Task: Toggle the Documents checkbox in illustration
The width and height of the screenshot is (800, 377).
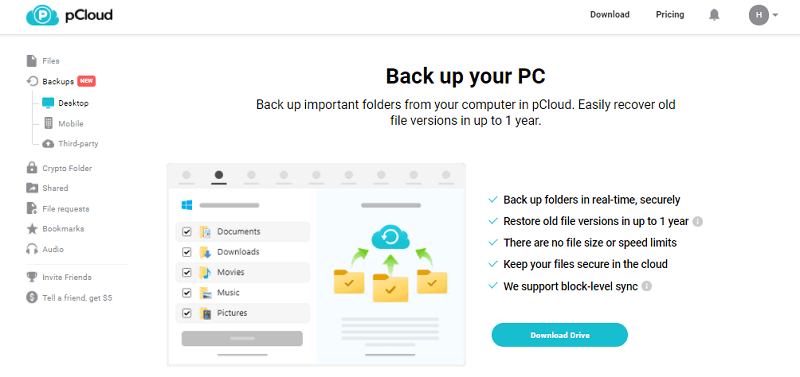Action: 187,232
